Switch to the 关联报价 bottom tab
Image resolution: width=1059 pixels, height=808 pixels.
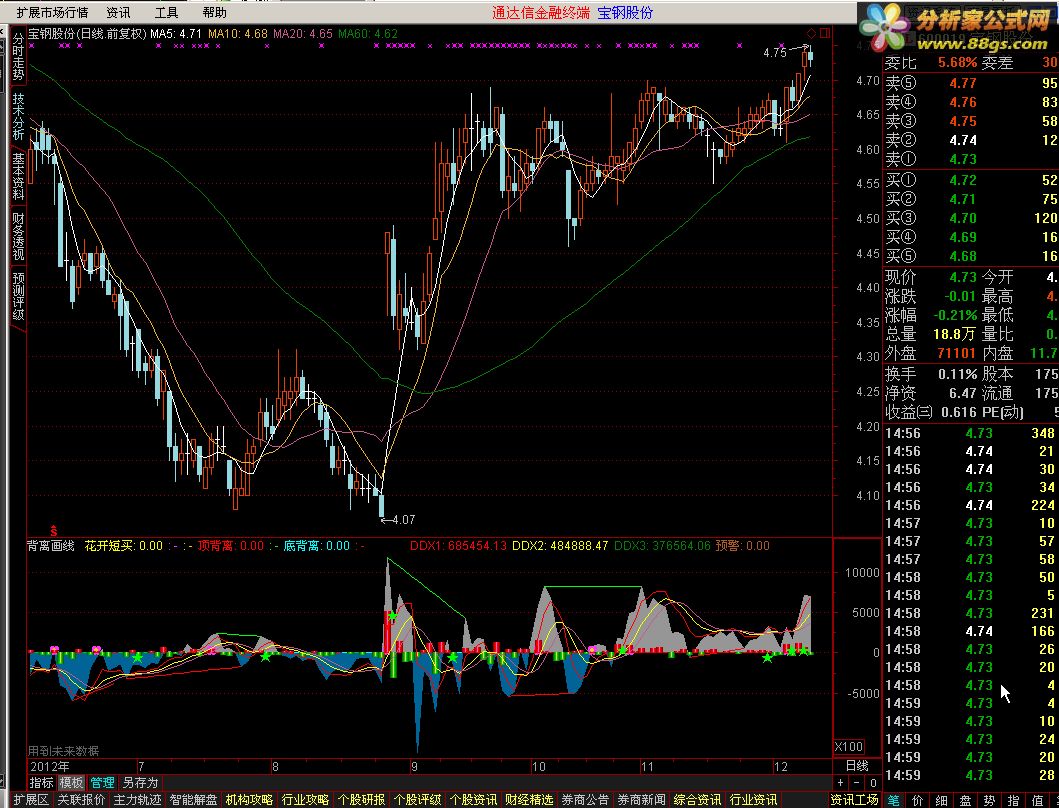[x=81, y=800]
